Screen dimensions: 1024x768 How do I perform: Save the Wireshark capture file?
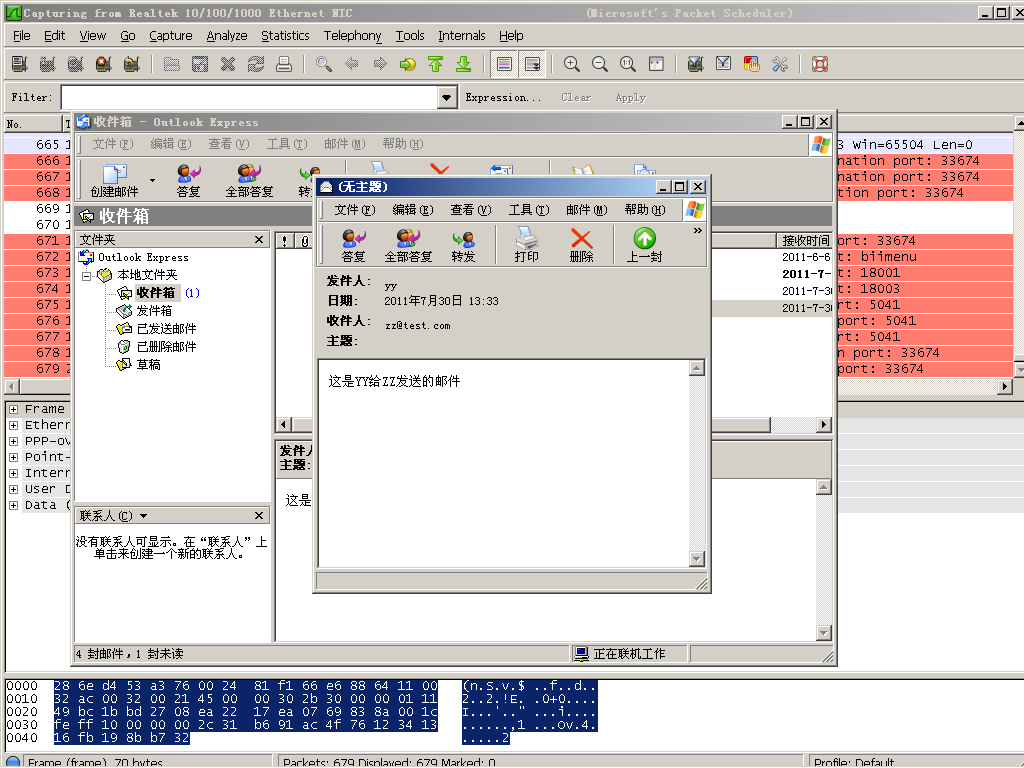point(200,64)
